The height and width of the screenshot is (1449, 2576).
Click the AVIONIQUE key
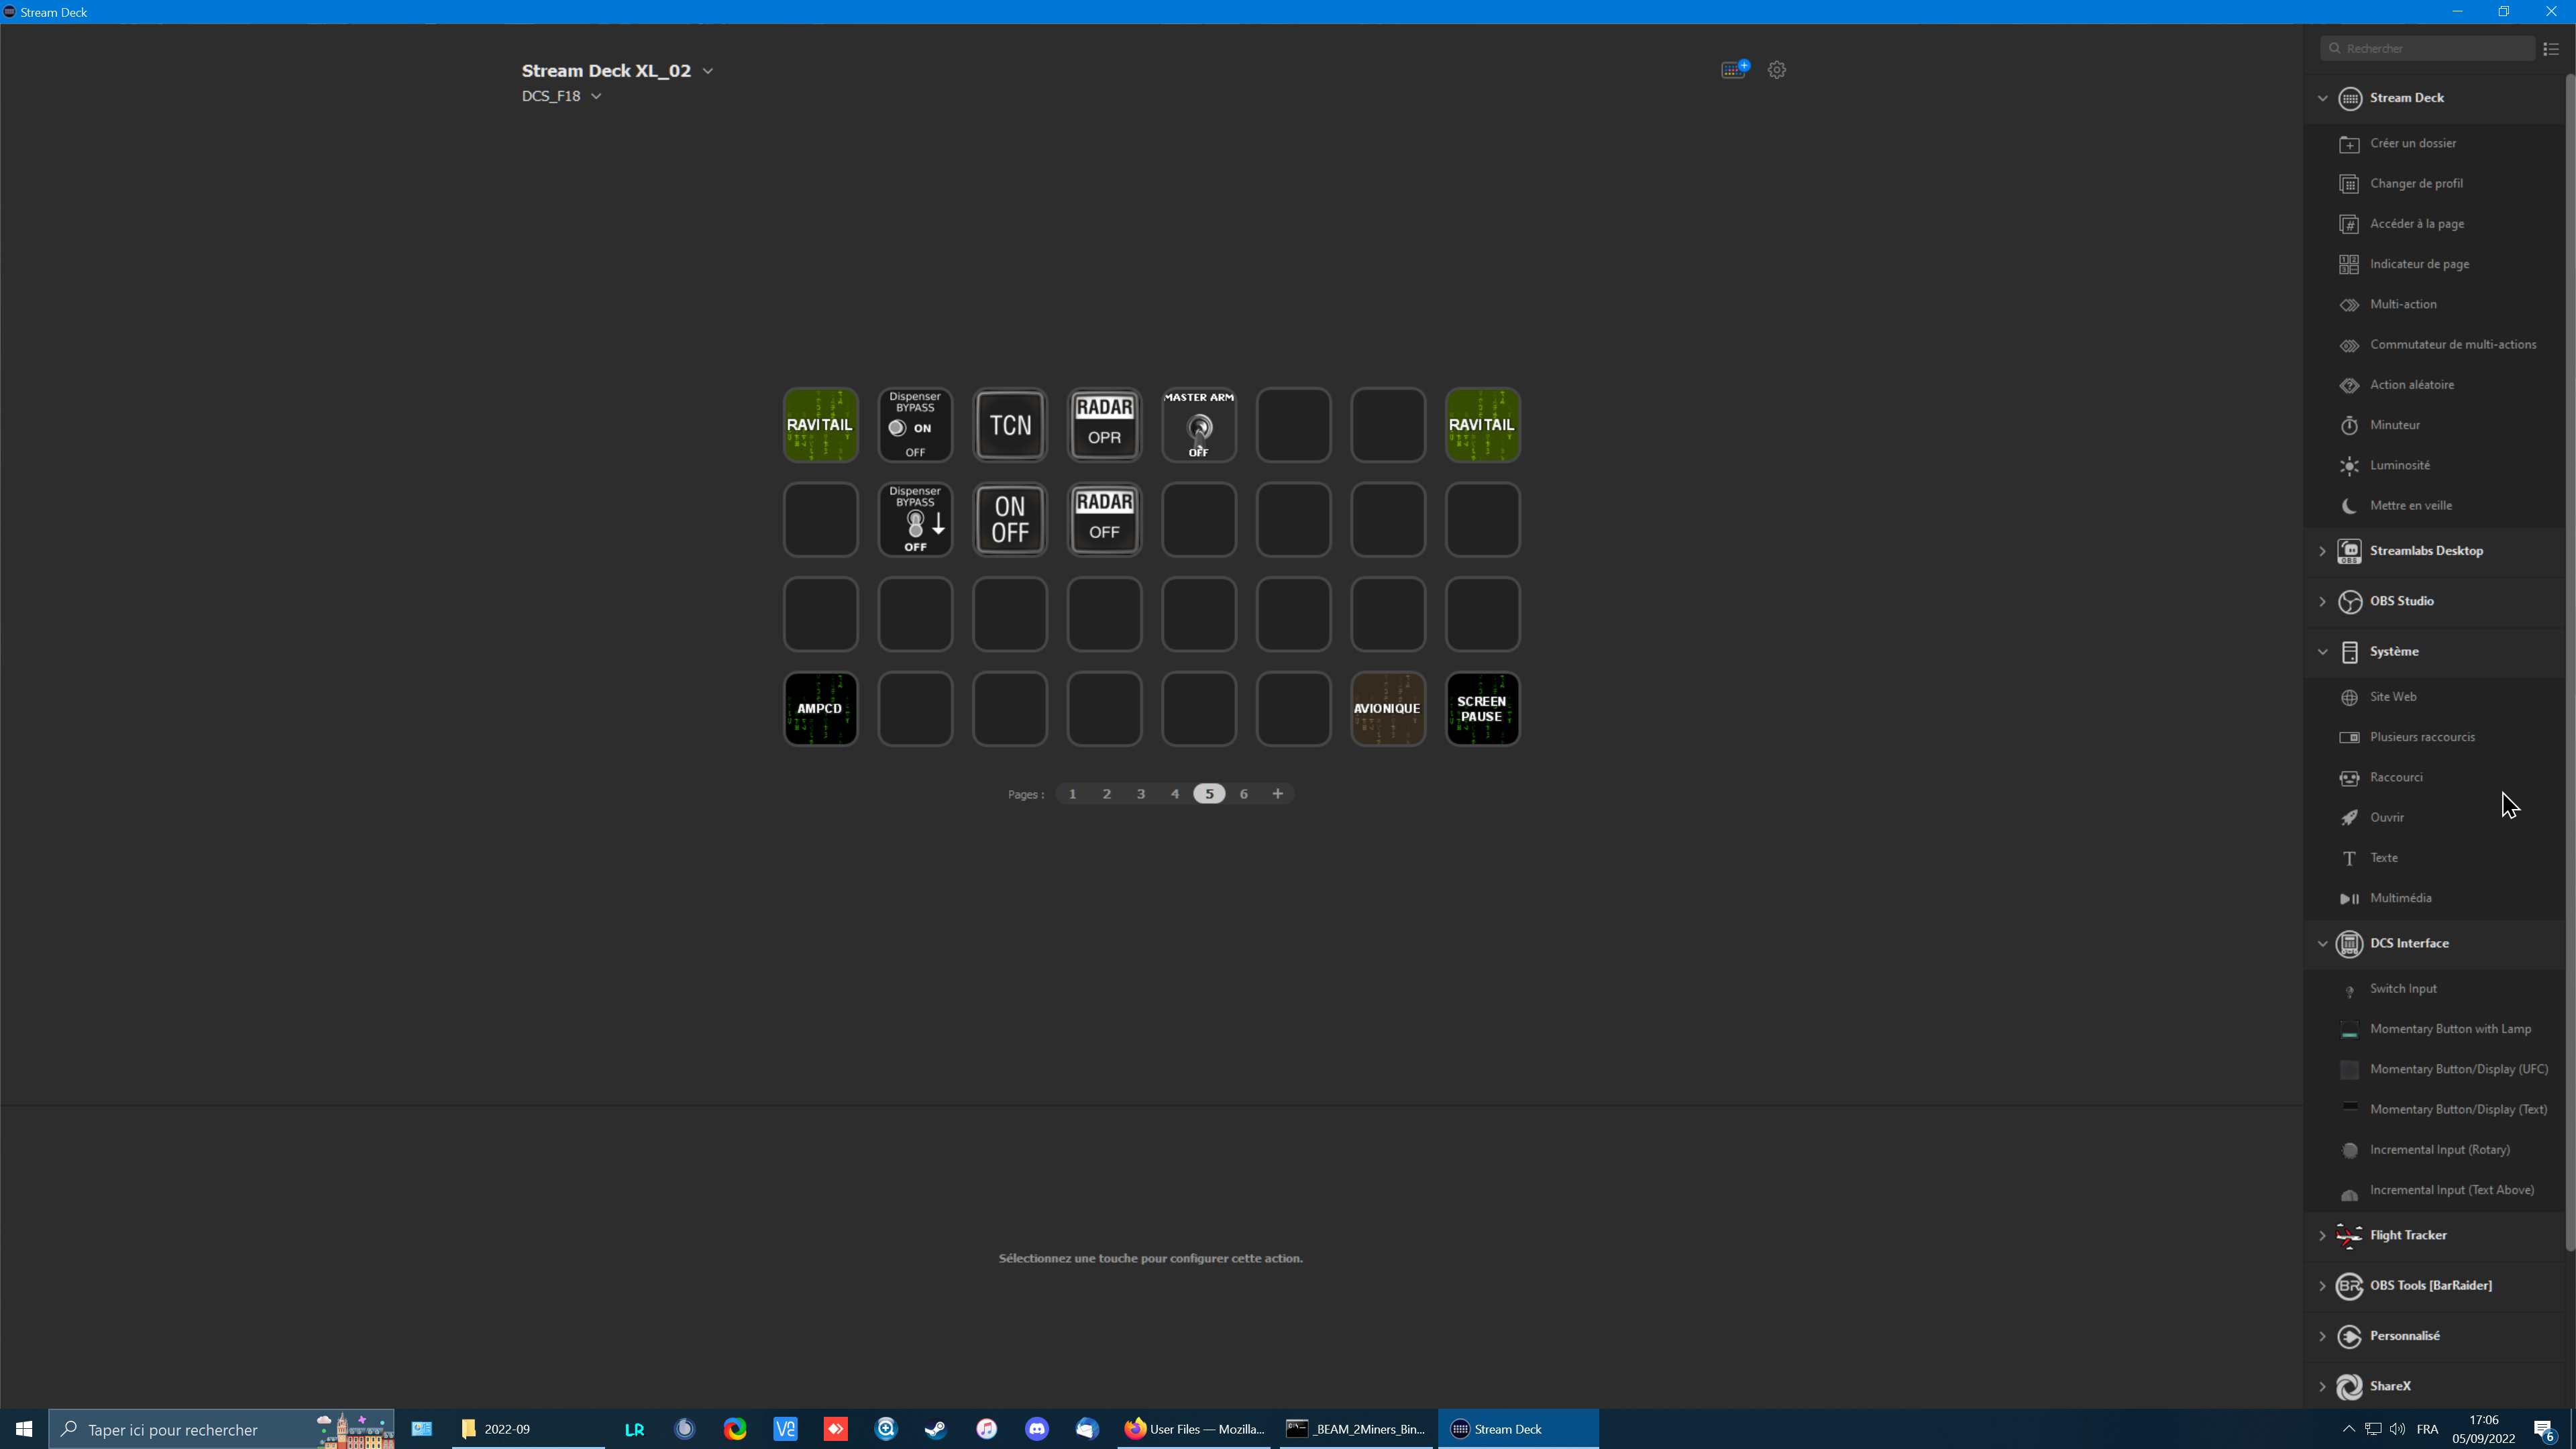(1388, 709)
